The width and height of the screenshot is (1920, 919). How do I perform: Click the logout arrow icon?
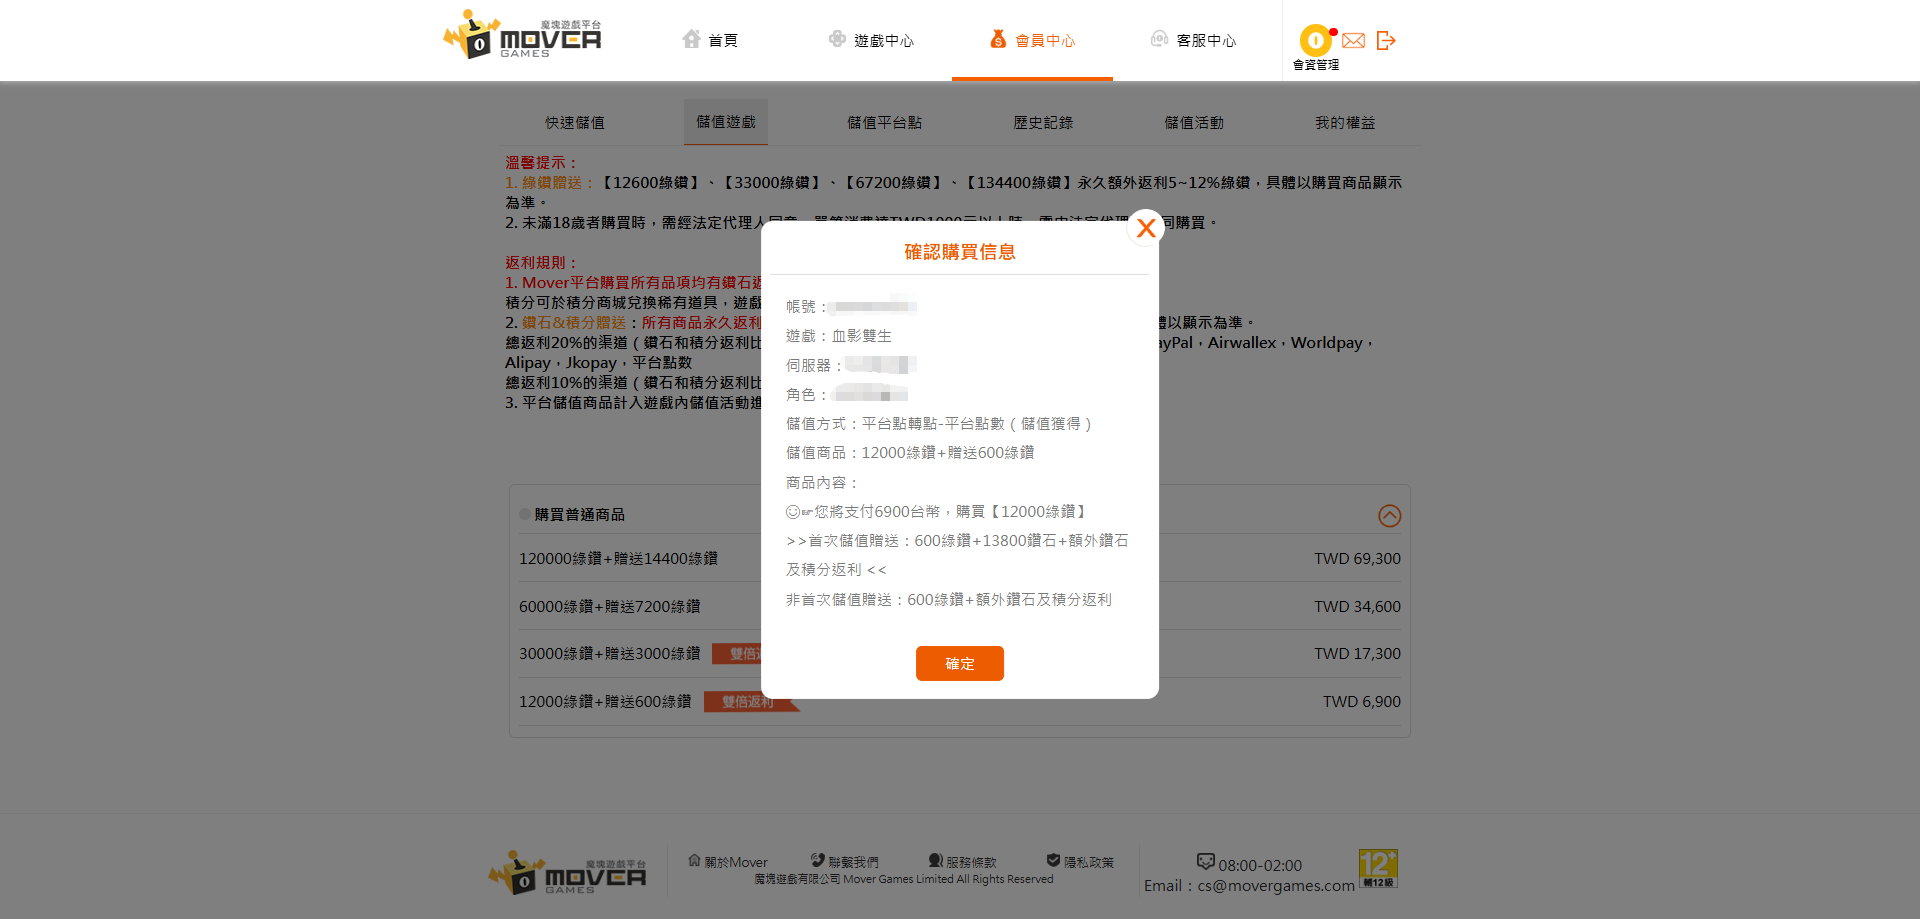[x=1386, y=40]
